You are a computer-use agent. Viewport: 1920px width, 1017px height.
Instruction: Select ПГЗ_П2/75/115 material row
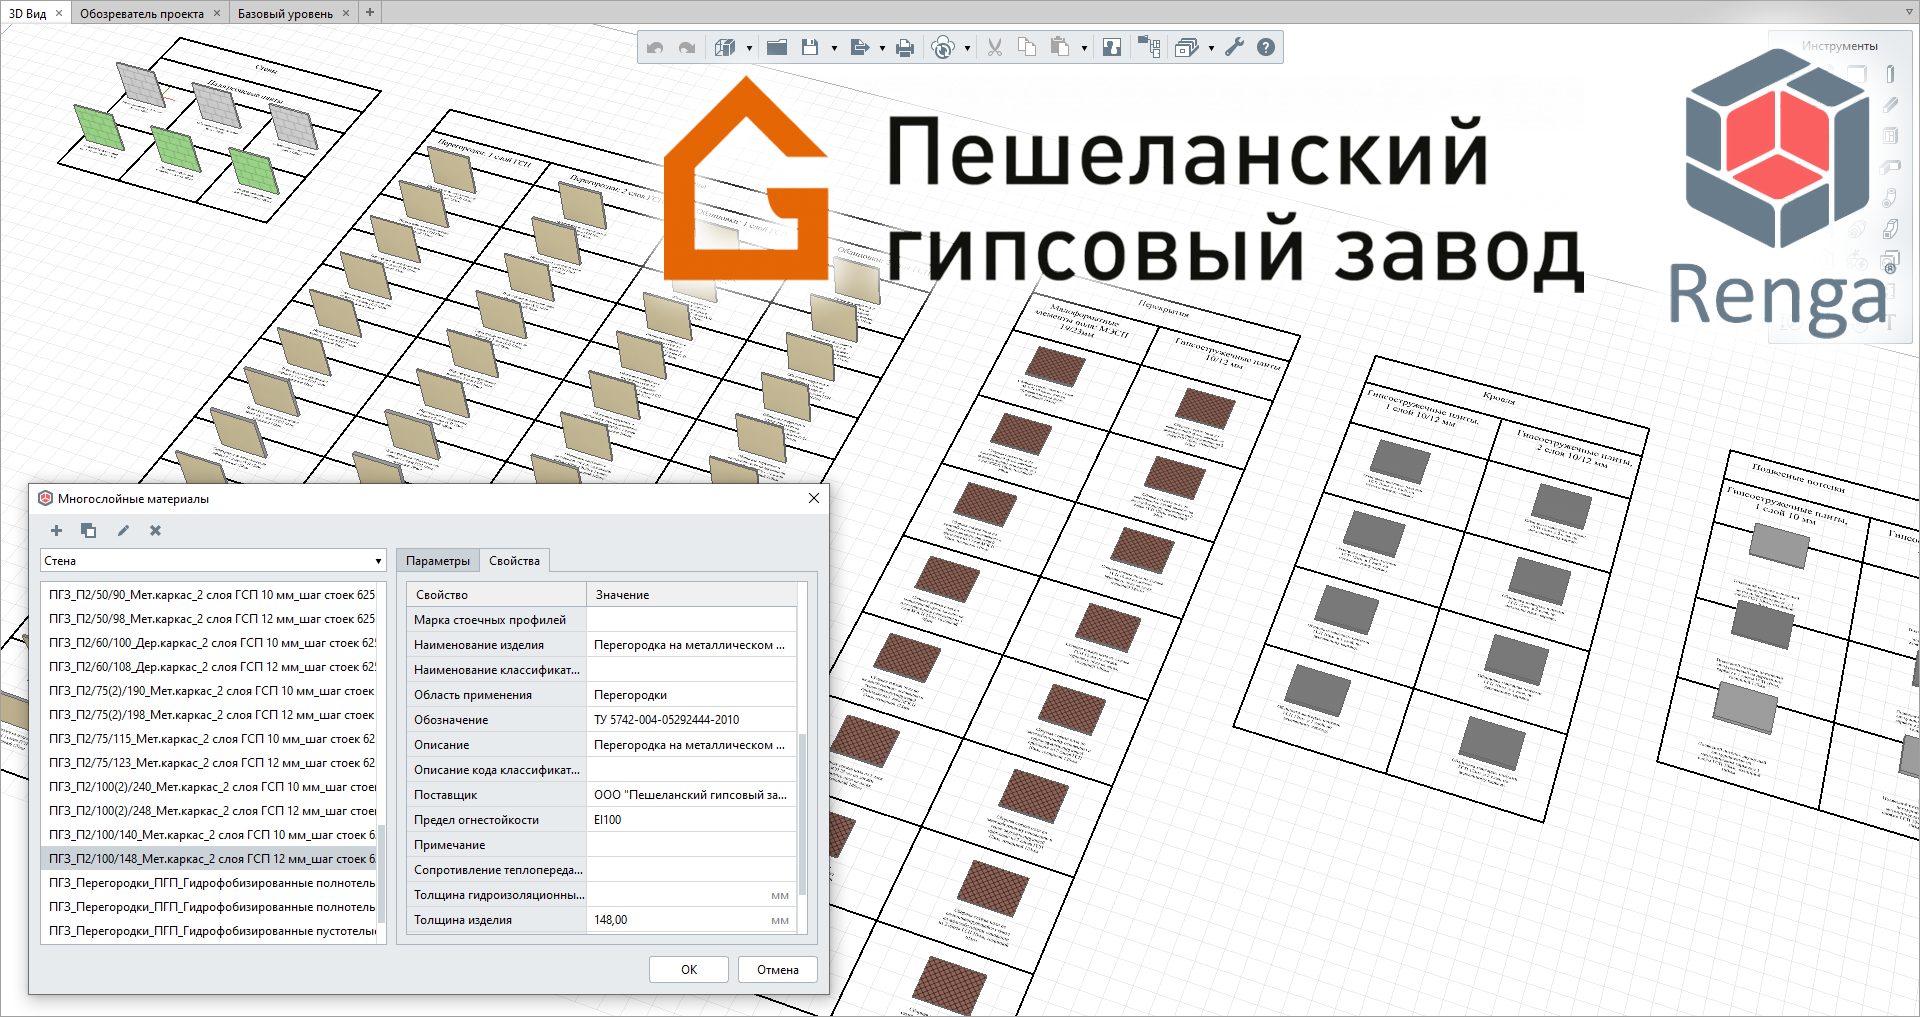[209, 739]
